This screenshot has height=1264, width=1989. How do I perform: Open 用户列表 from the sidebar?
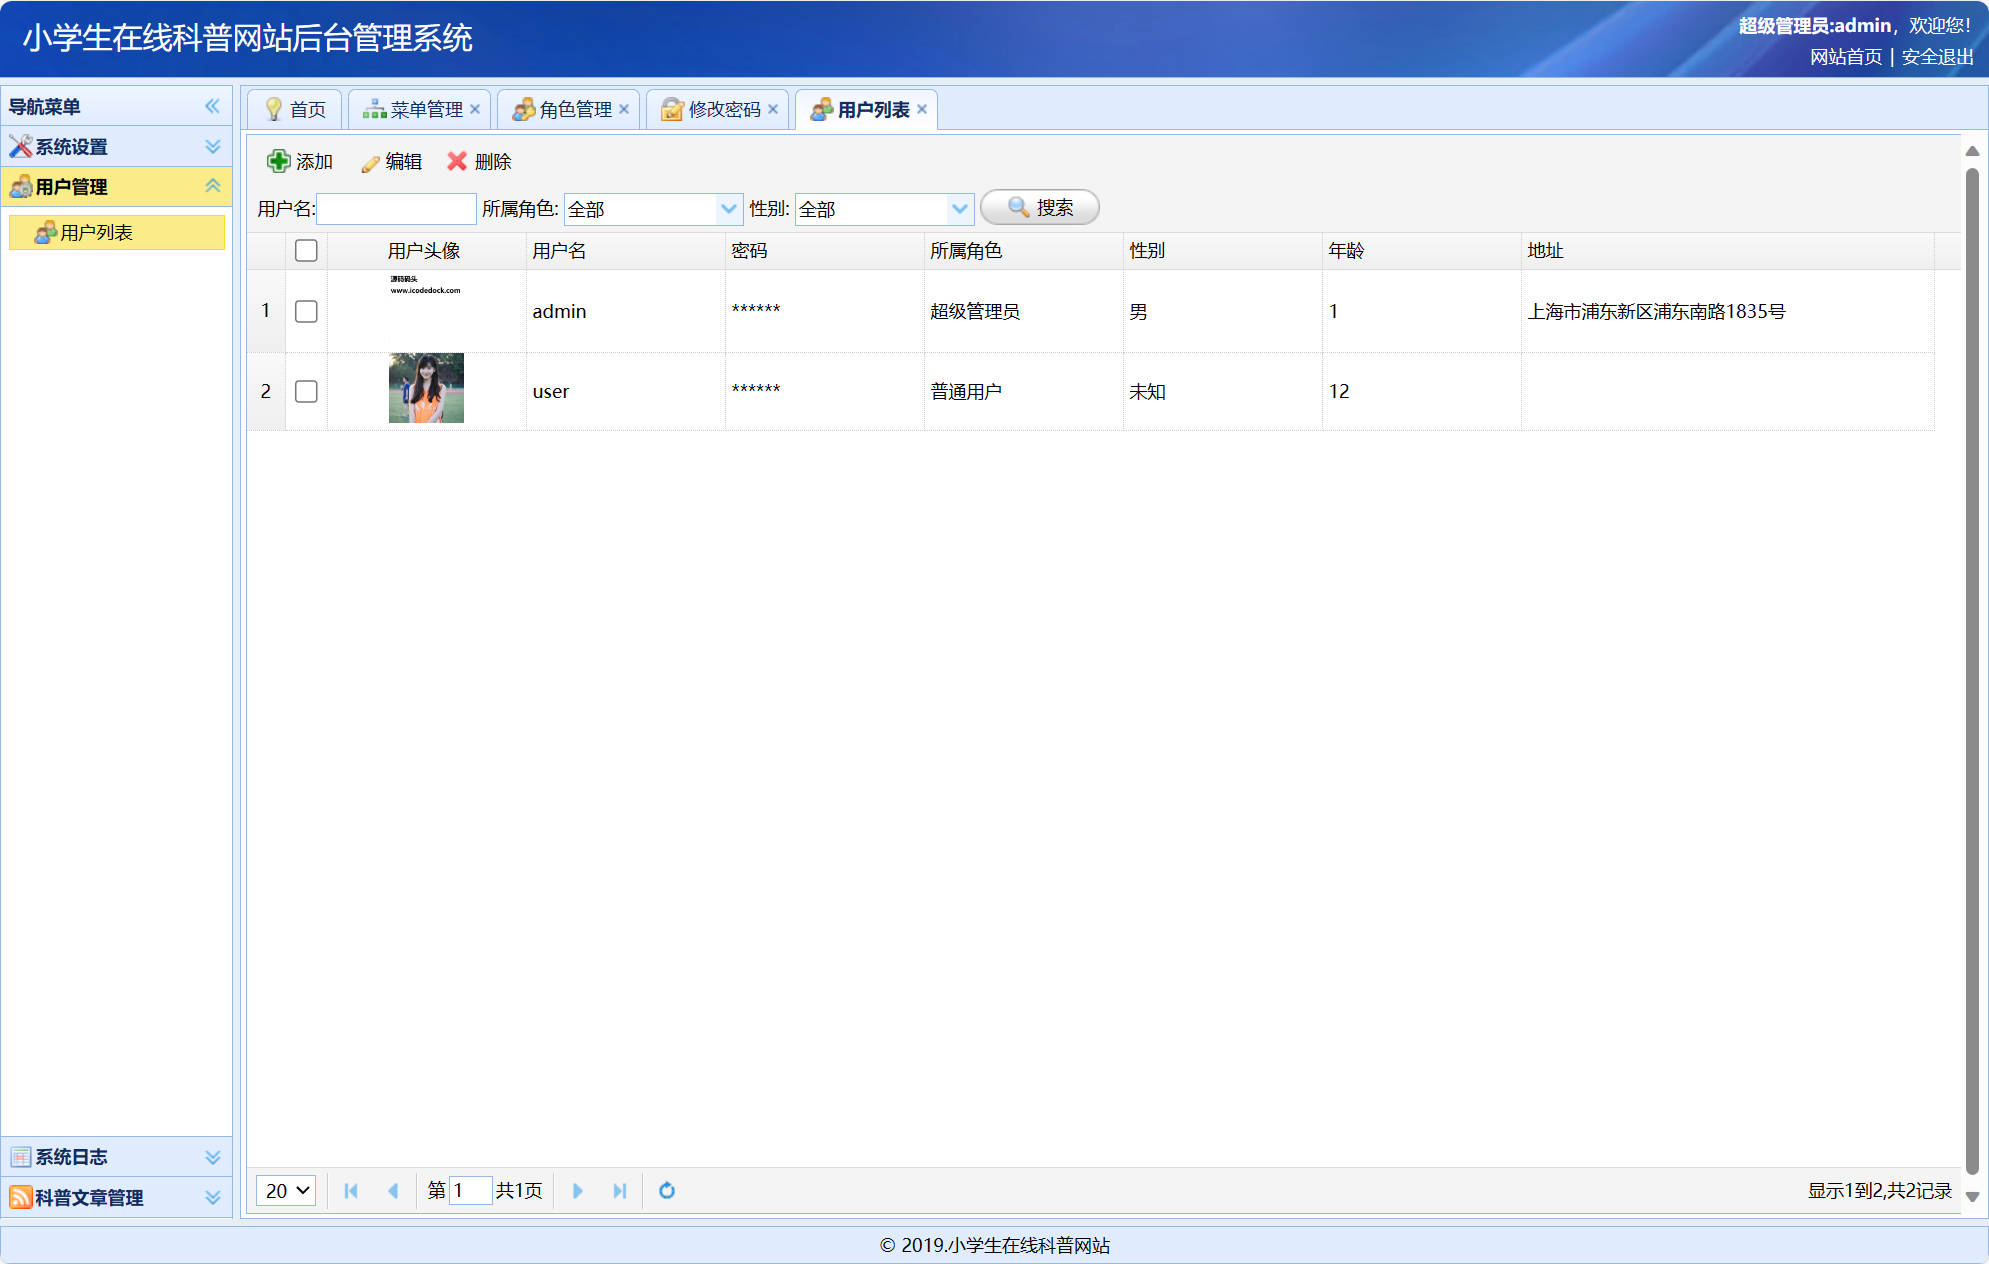point(97,232)
